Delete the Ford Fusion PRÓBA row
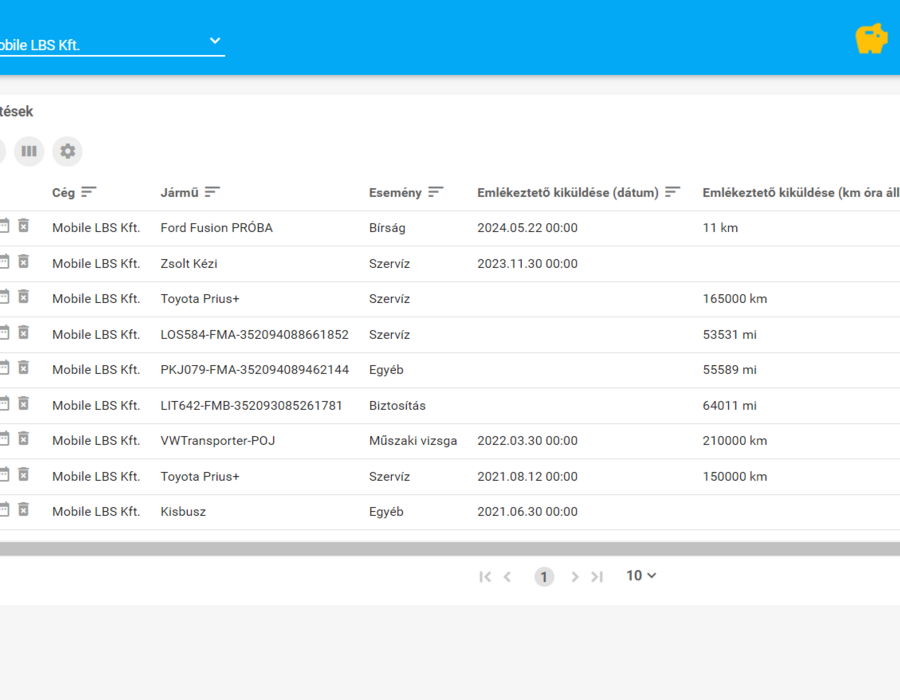Viewport: 900px width, 700px height. click(x=24, y=226)
